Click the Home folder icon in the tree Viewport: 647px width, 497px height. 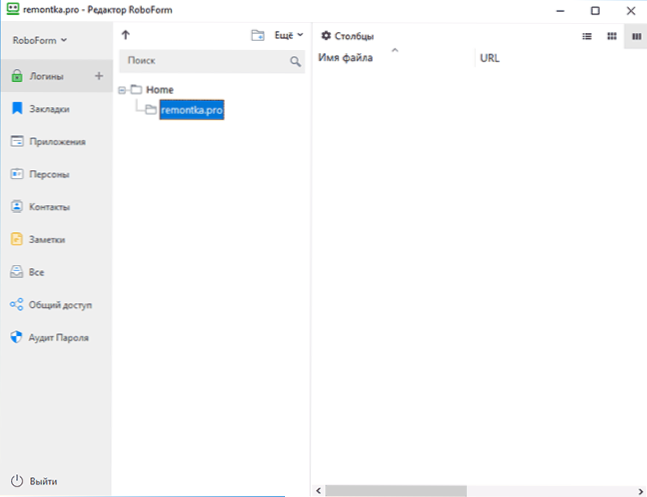coord(136,89)
